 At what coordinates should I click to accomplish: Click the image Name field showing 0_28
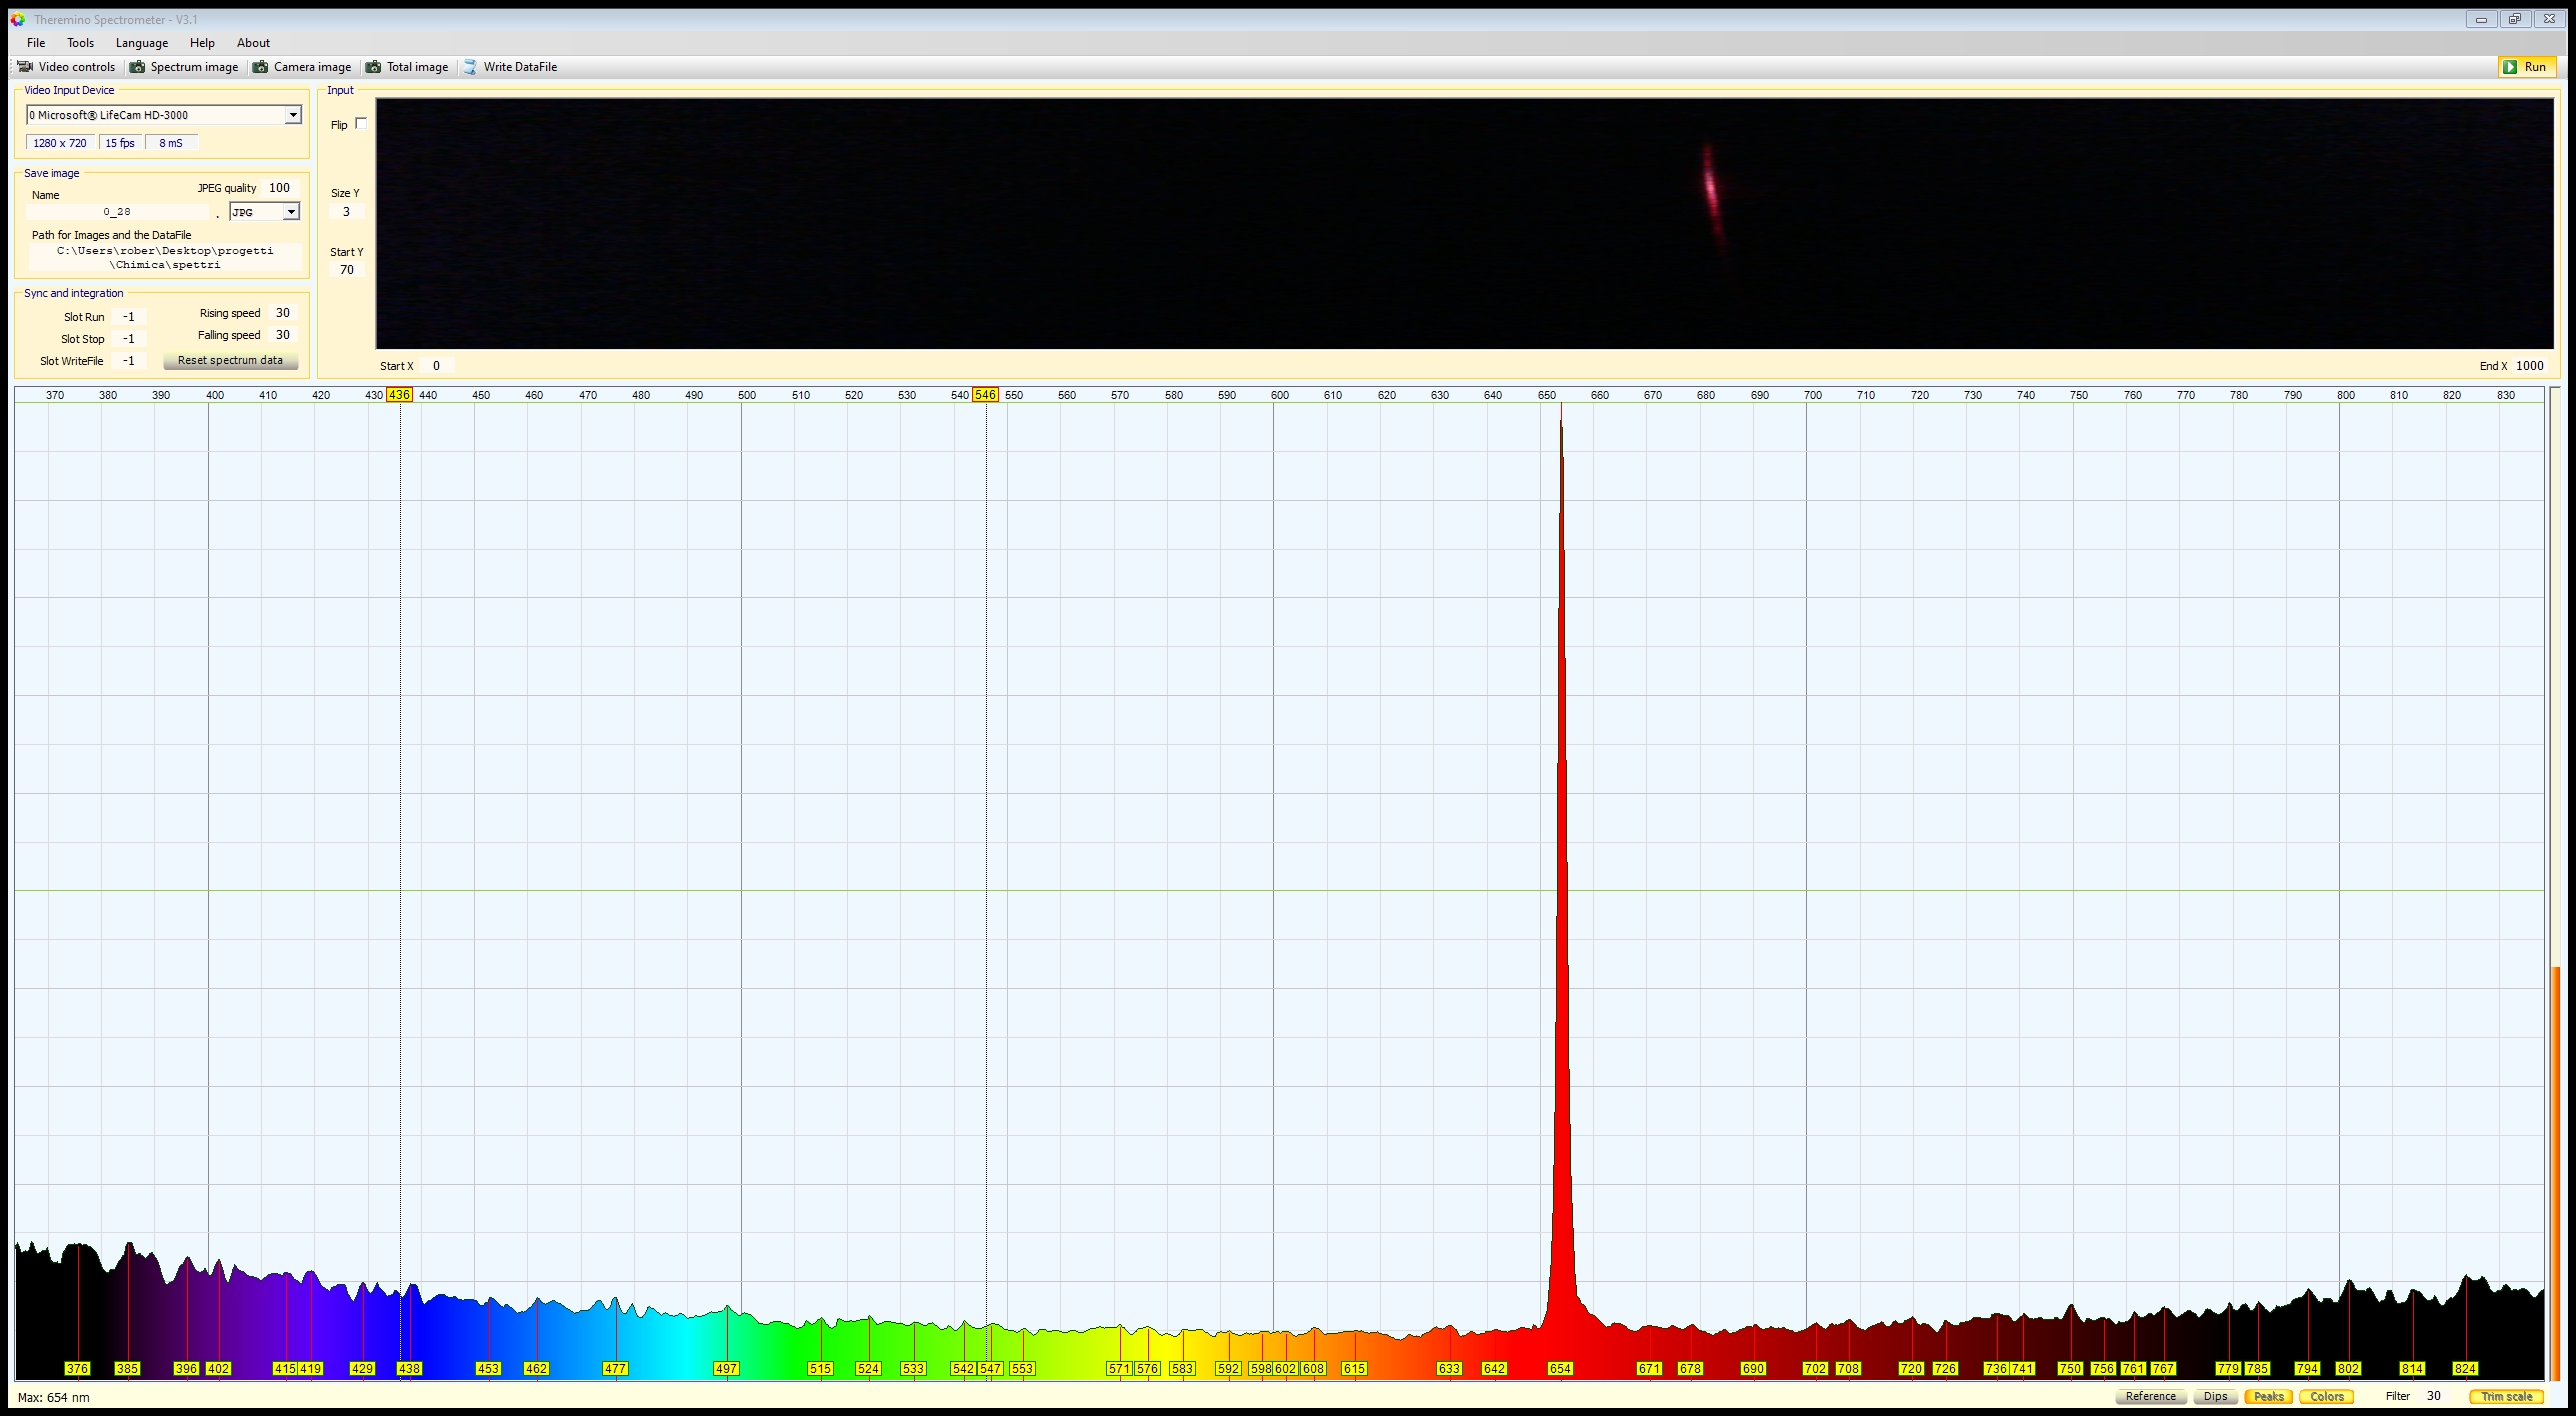(117, 212)
